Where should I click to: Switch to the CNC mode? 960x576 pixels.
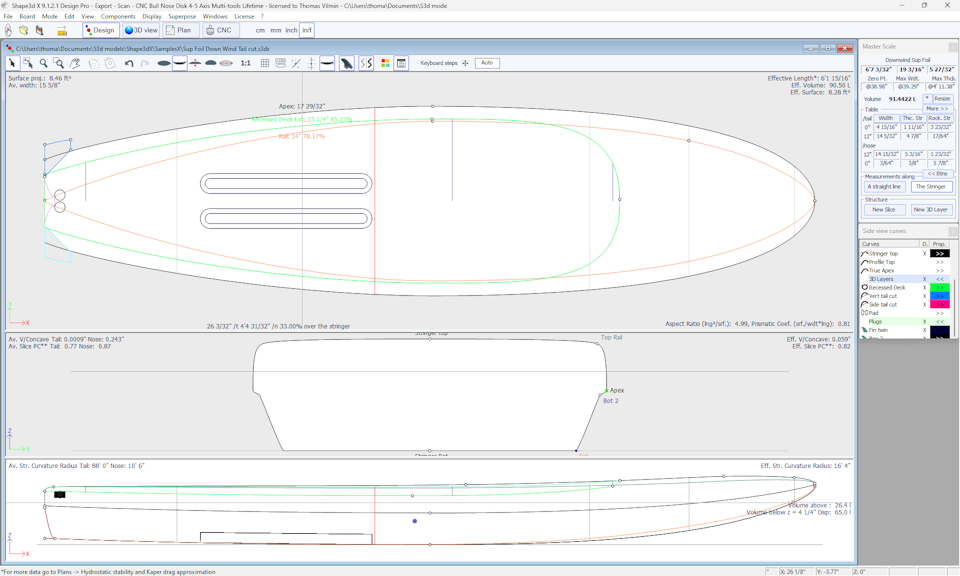[219, 30]
